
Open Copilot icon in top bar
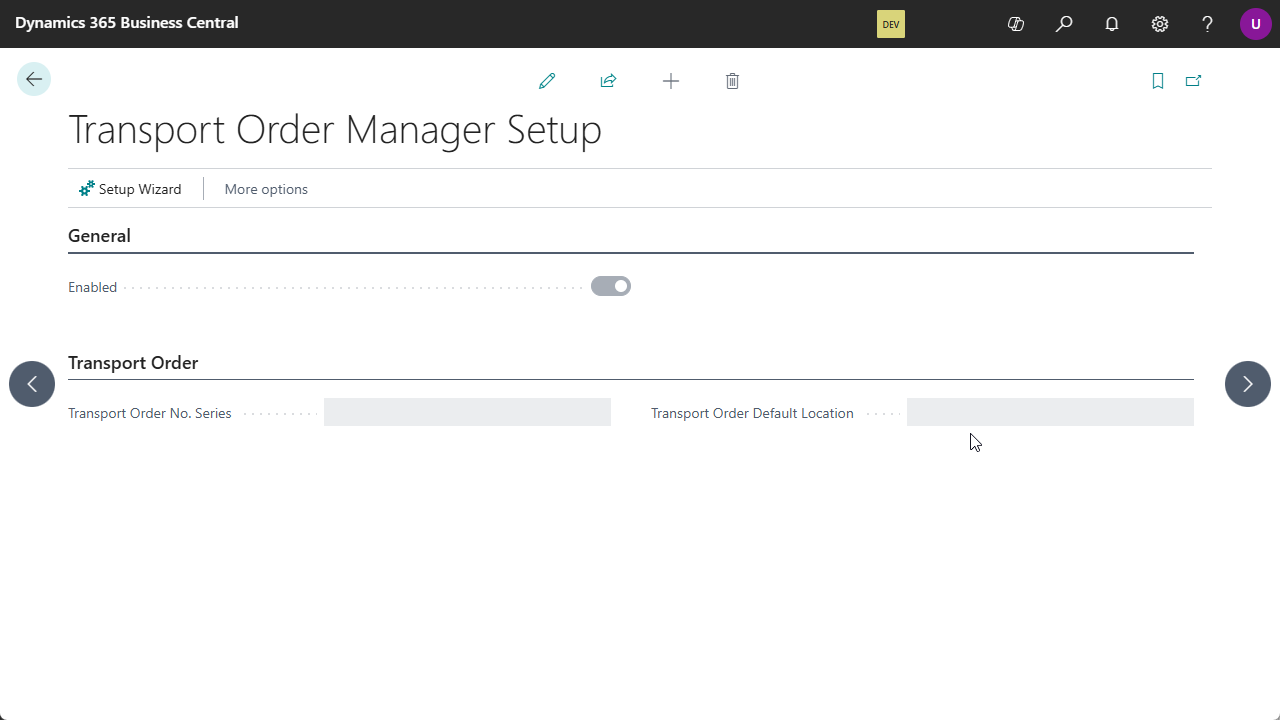[x=1016, y=24]
